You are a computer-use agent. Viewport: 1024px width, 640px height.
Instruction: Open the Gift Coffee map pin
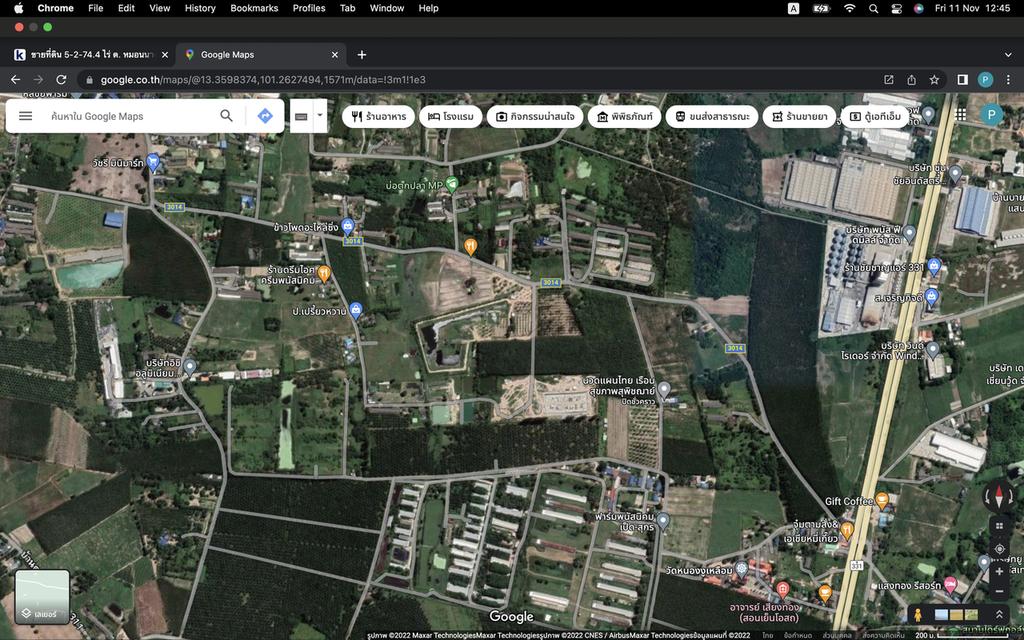[x=882, y=501]
